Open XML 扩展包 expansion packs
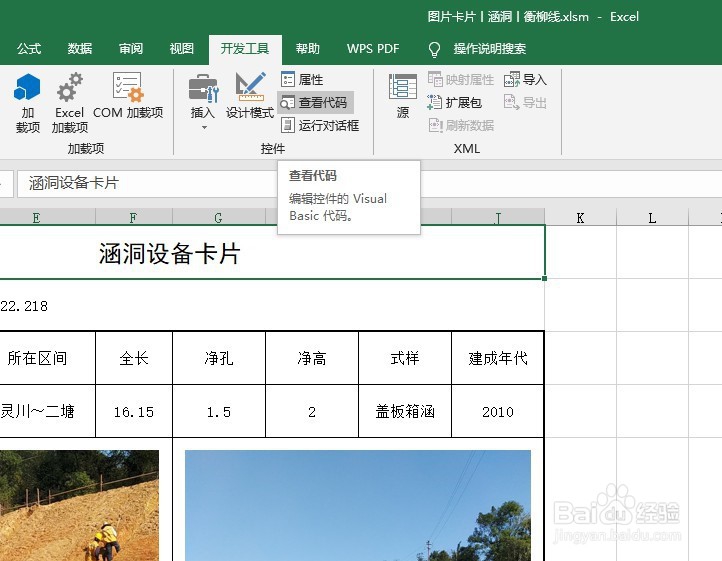722x561 pixels. pyautogui.click(x=455, y=102)
